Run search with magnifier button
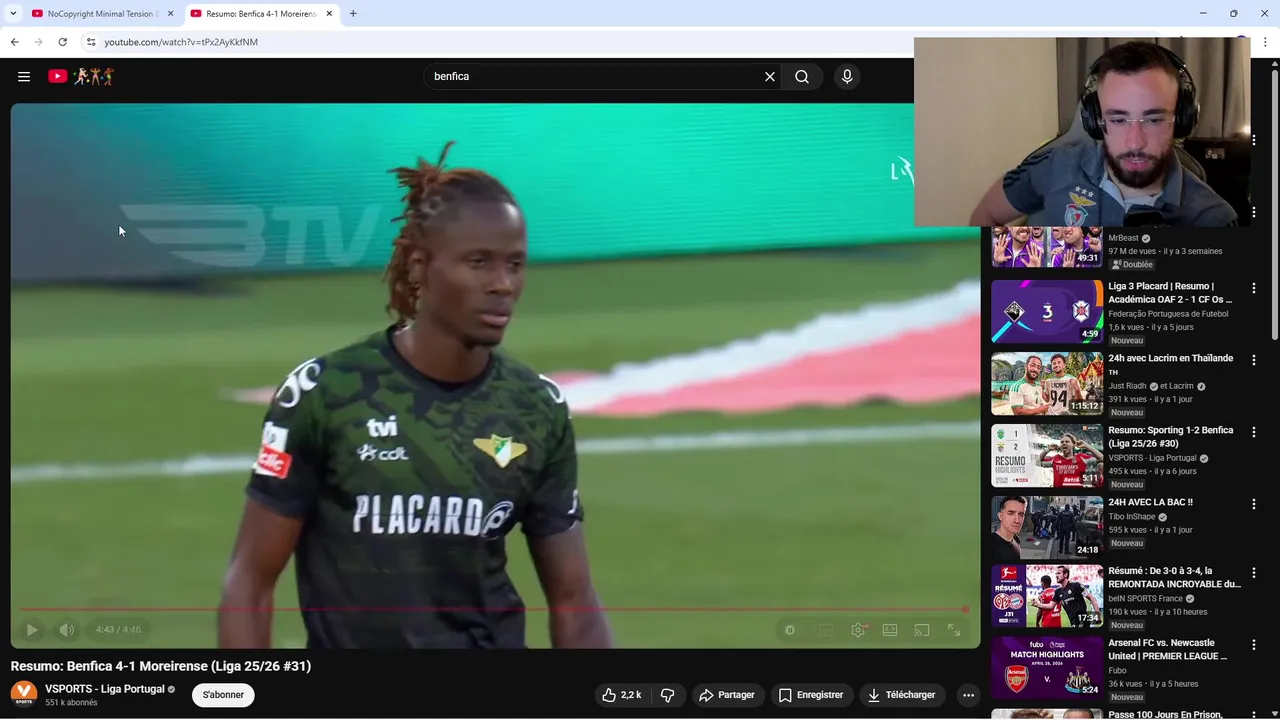Screen dimensions: 1280x720 click(x=802, y=76)
